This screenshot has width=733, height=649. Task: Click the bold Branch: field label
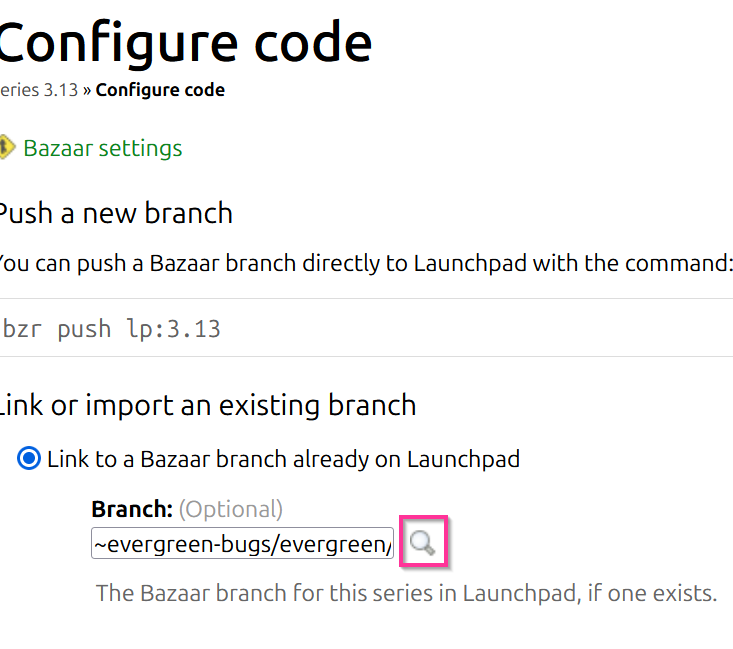131,509
